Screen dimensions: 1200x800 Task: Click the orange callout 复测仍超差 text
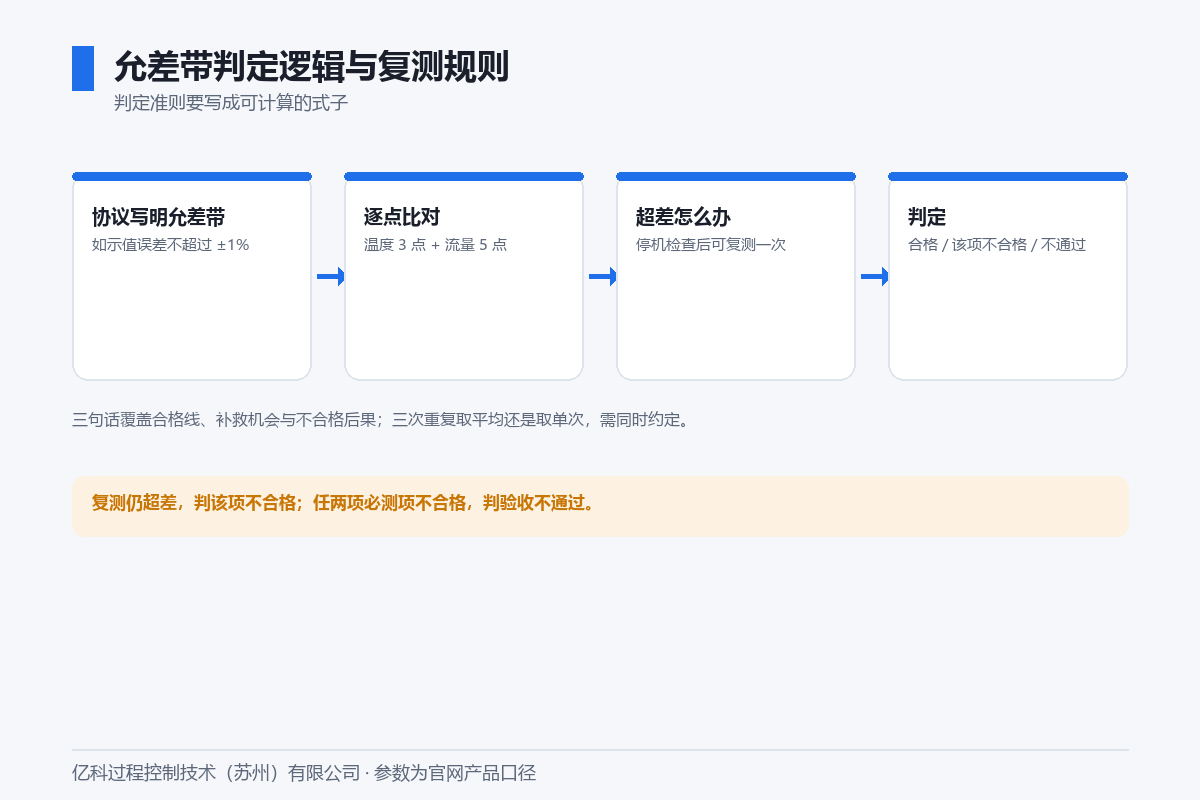click(344, 503)
